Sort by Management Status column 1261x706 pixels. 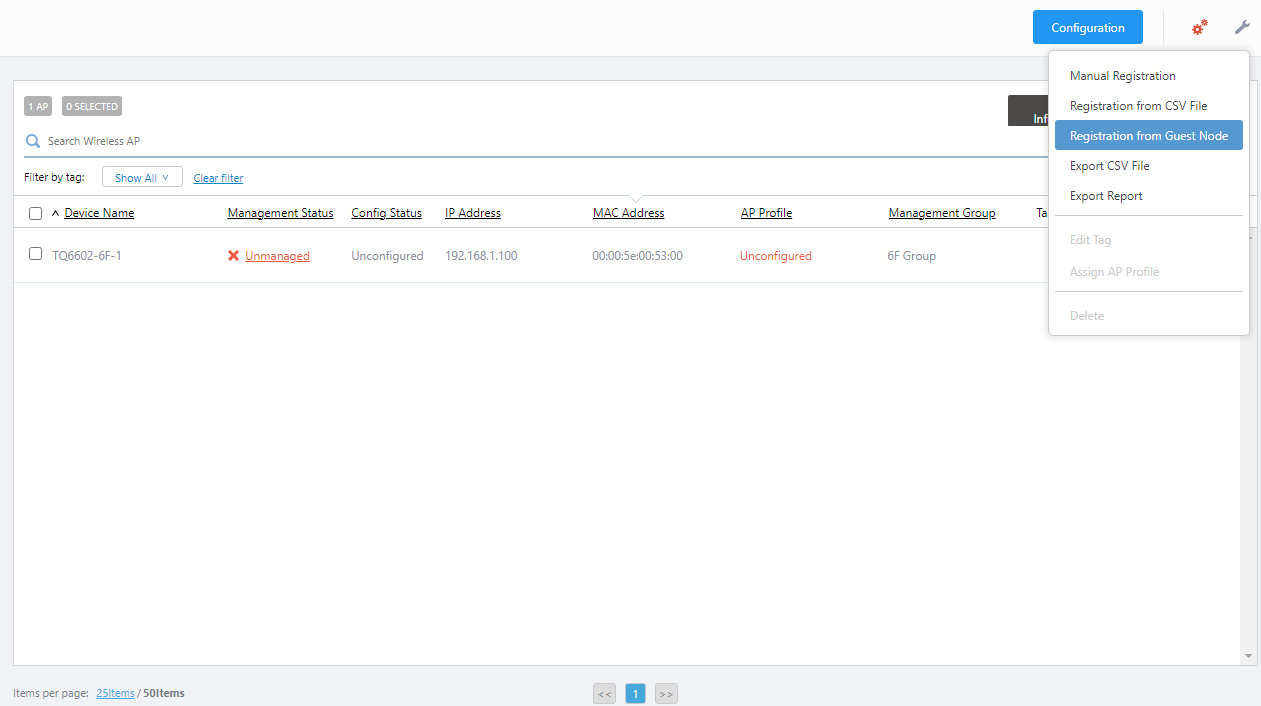(x=280, y=213)
